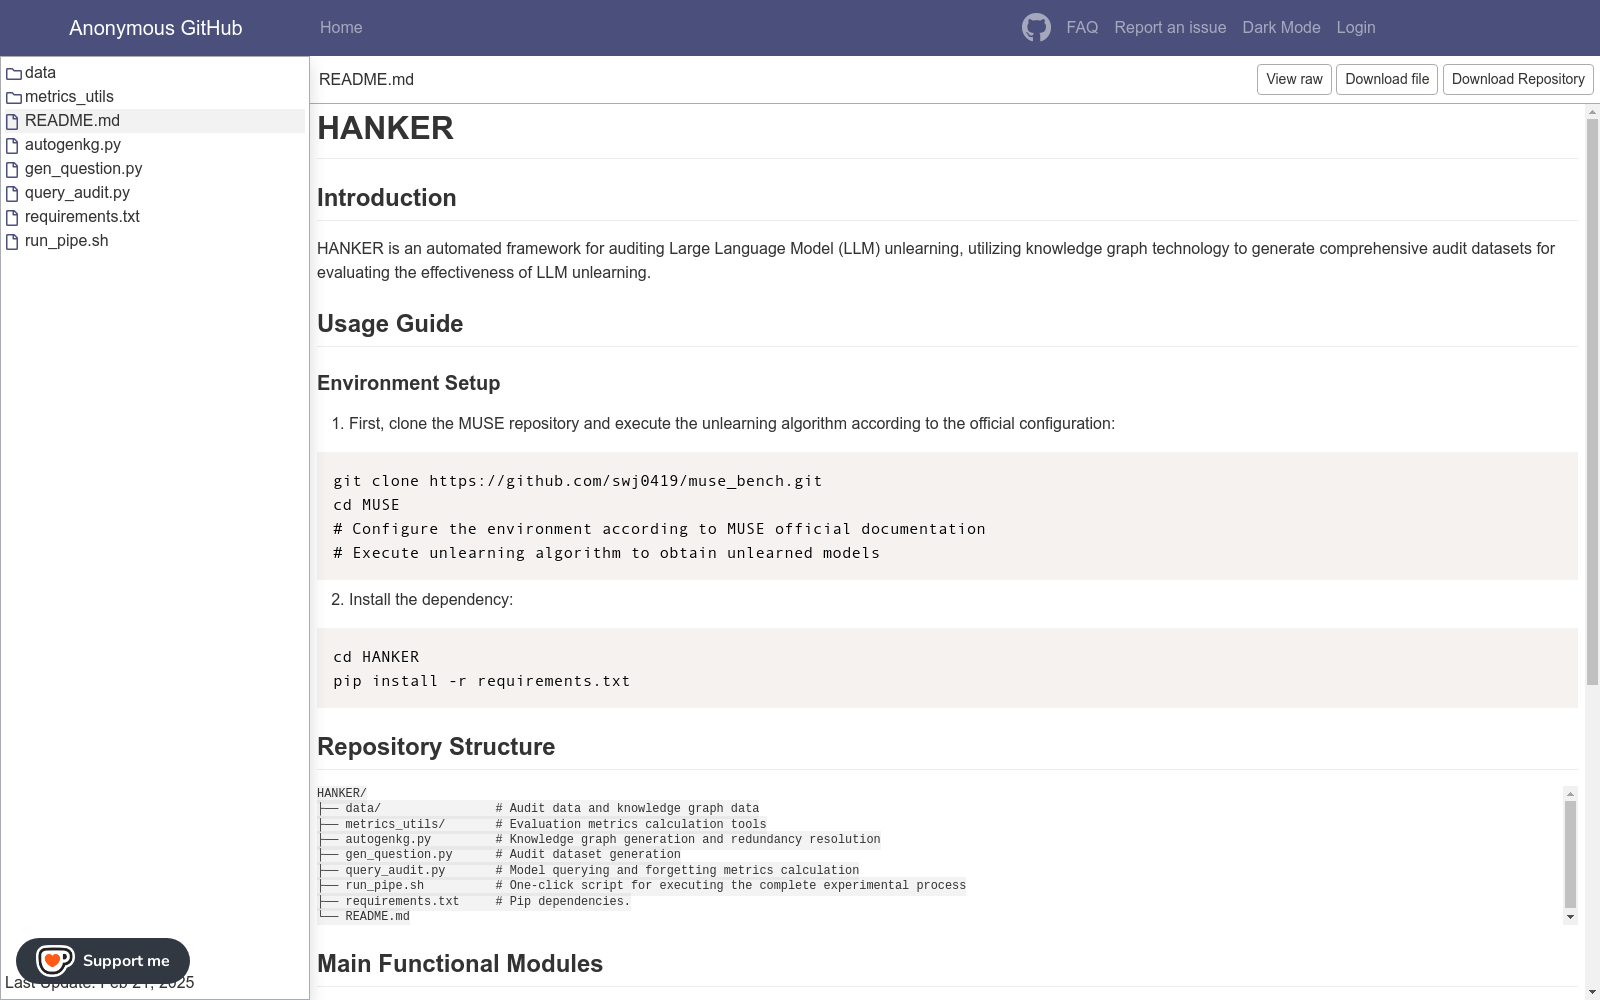Click the HANKER introduction paragraph text
1600x1000 pixels.
tap(936, 260)
